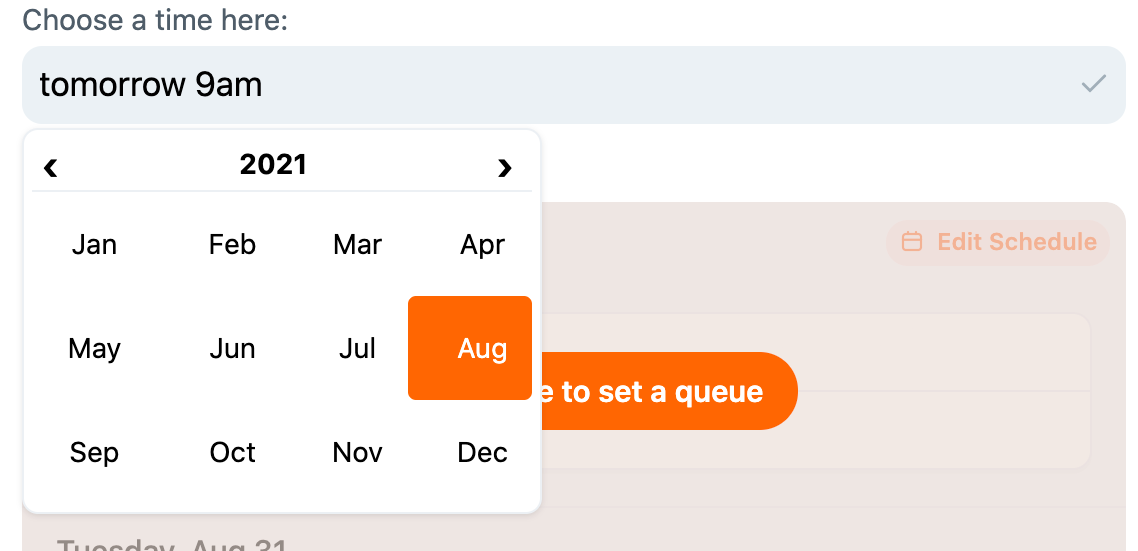Go to the previous year

pyautogui.click(x=51, y=166)
